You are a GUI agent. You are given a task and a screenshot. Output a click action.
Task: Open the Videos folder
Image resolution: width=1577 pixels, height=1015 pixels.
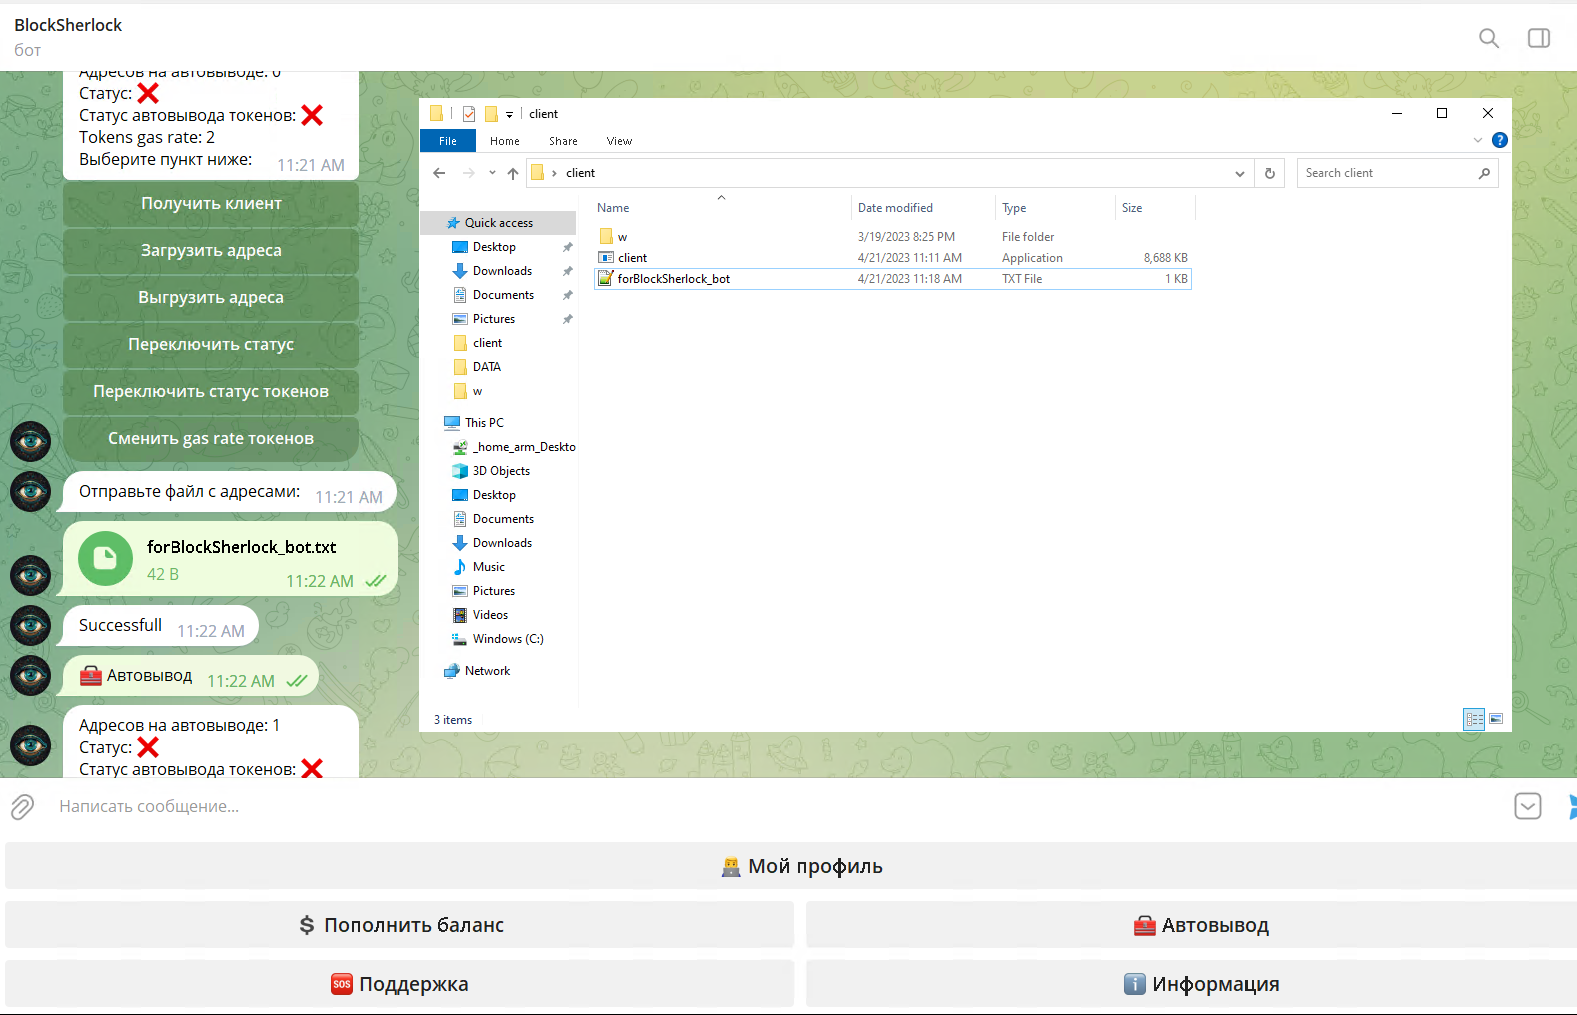pos(490,615)
